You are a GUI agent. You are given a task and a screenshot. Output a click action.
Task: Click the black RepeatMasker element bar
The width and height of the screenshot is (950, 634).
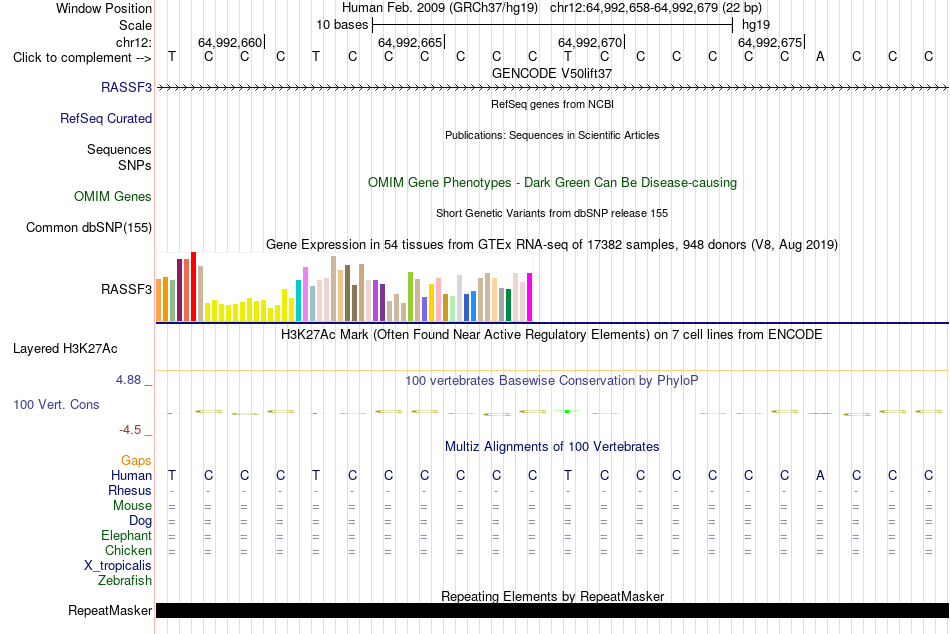point(552,610)
